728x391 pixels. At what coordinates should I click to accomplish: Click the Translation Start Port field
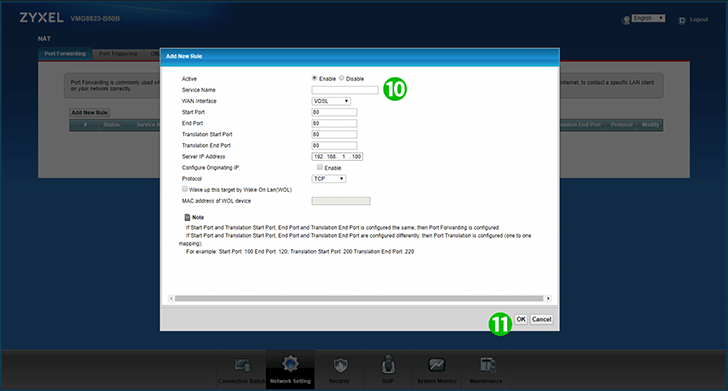[x=334, y=134]
